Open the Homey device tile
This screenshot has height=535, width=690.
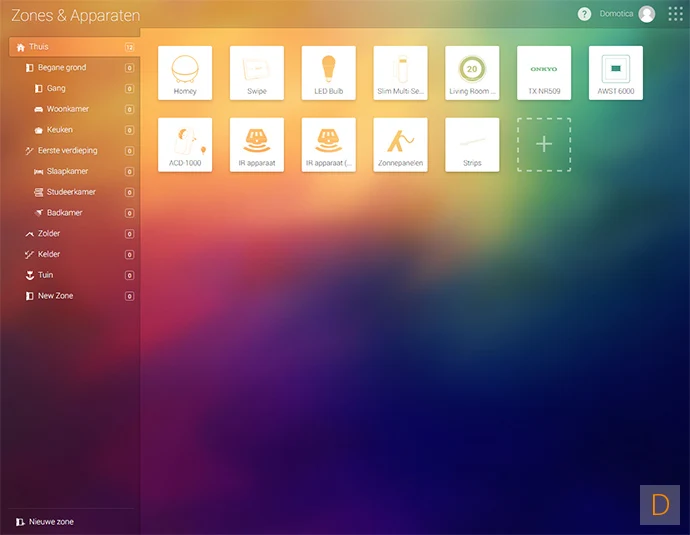(x=185, y=73)
